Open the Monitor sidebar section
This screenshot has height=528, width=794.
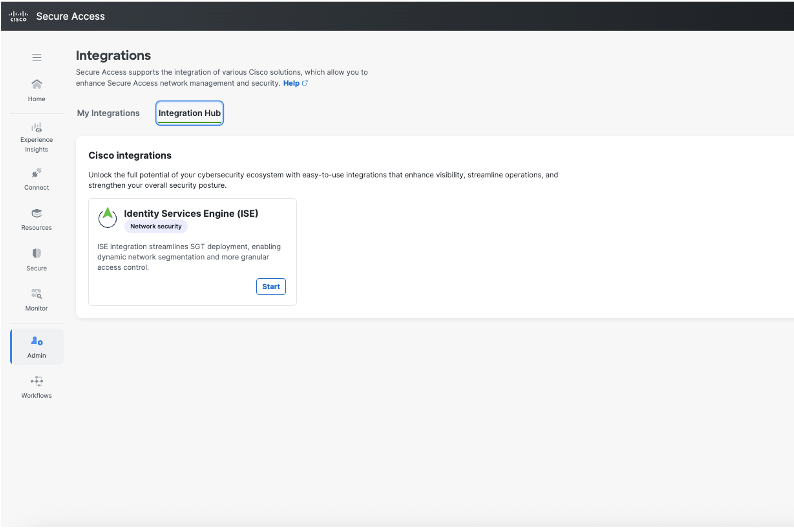[36, 300]
